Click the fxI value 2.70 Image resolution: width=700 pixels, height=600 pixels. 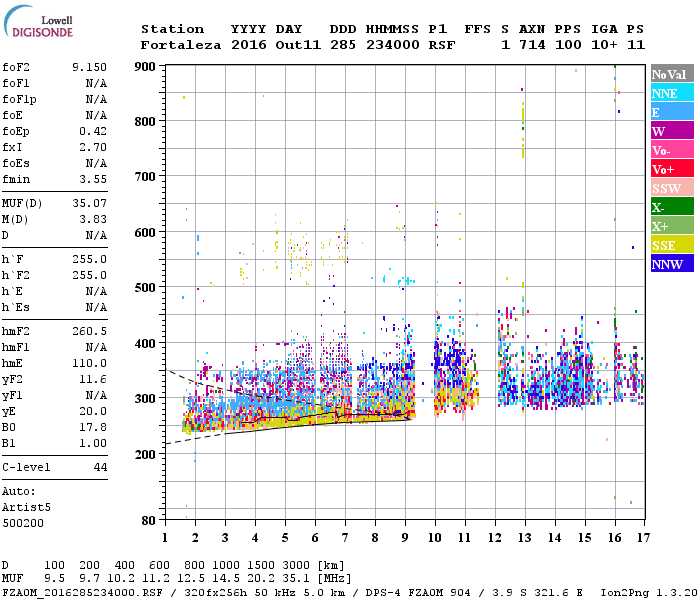click(93, 147)
